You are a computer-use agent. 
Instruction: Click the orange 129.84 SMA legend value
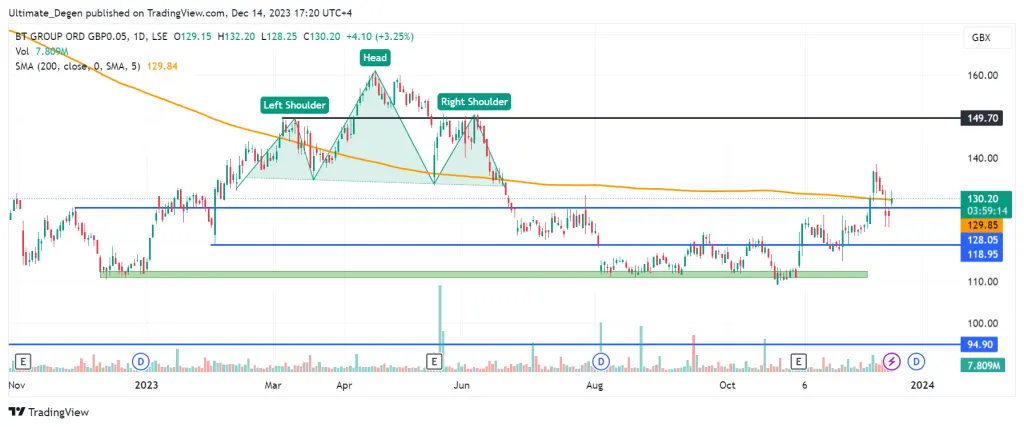(164, 66)
